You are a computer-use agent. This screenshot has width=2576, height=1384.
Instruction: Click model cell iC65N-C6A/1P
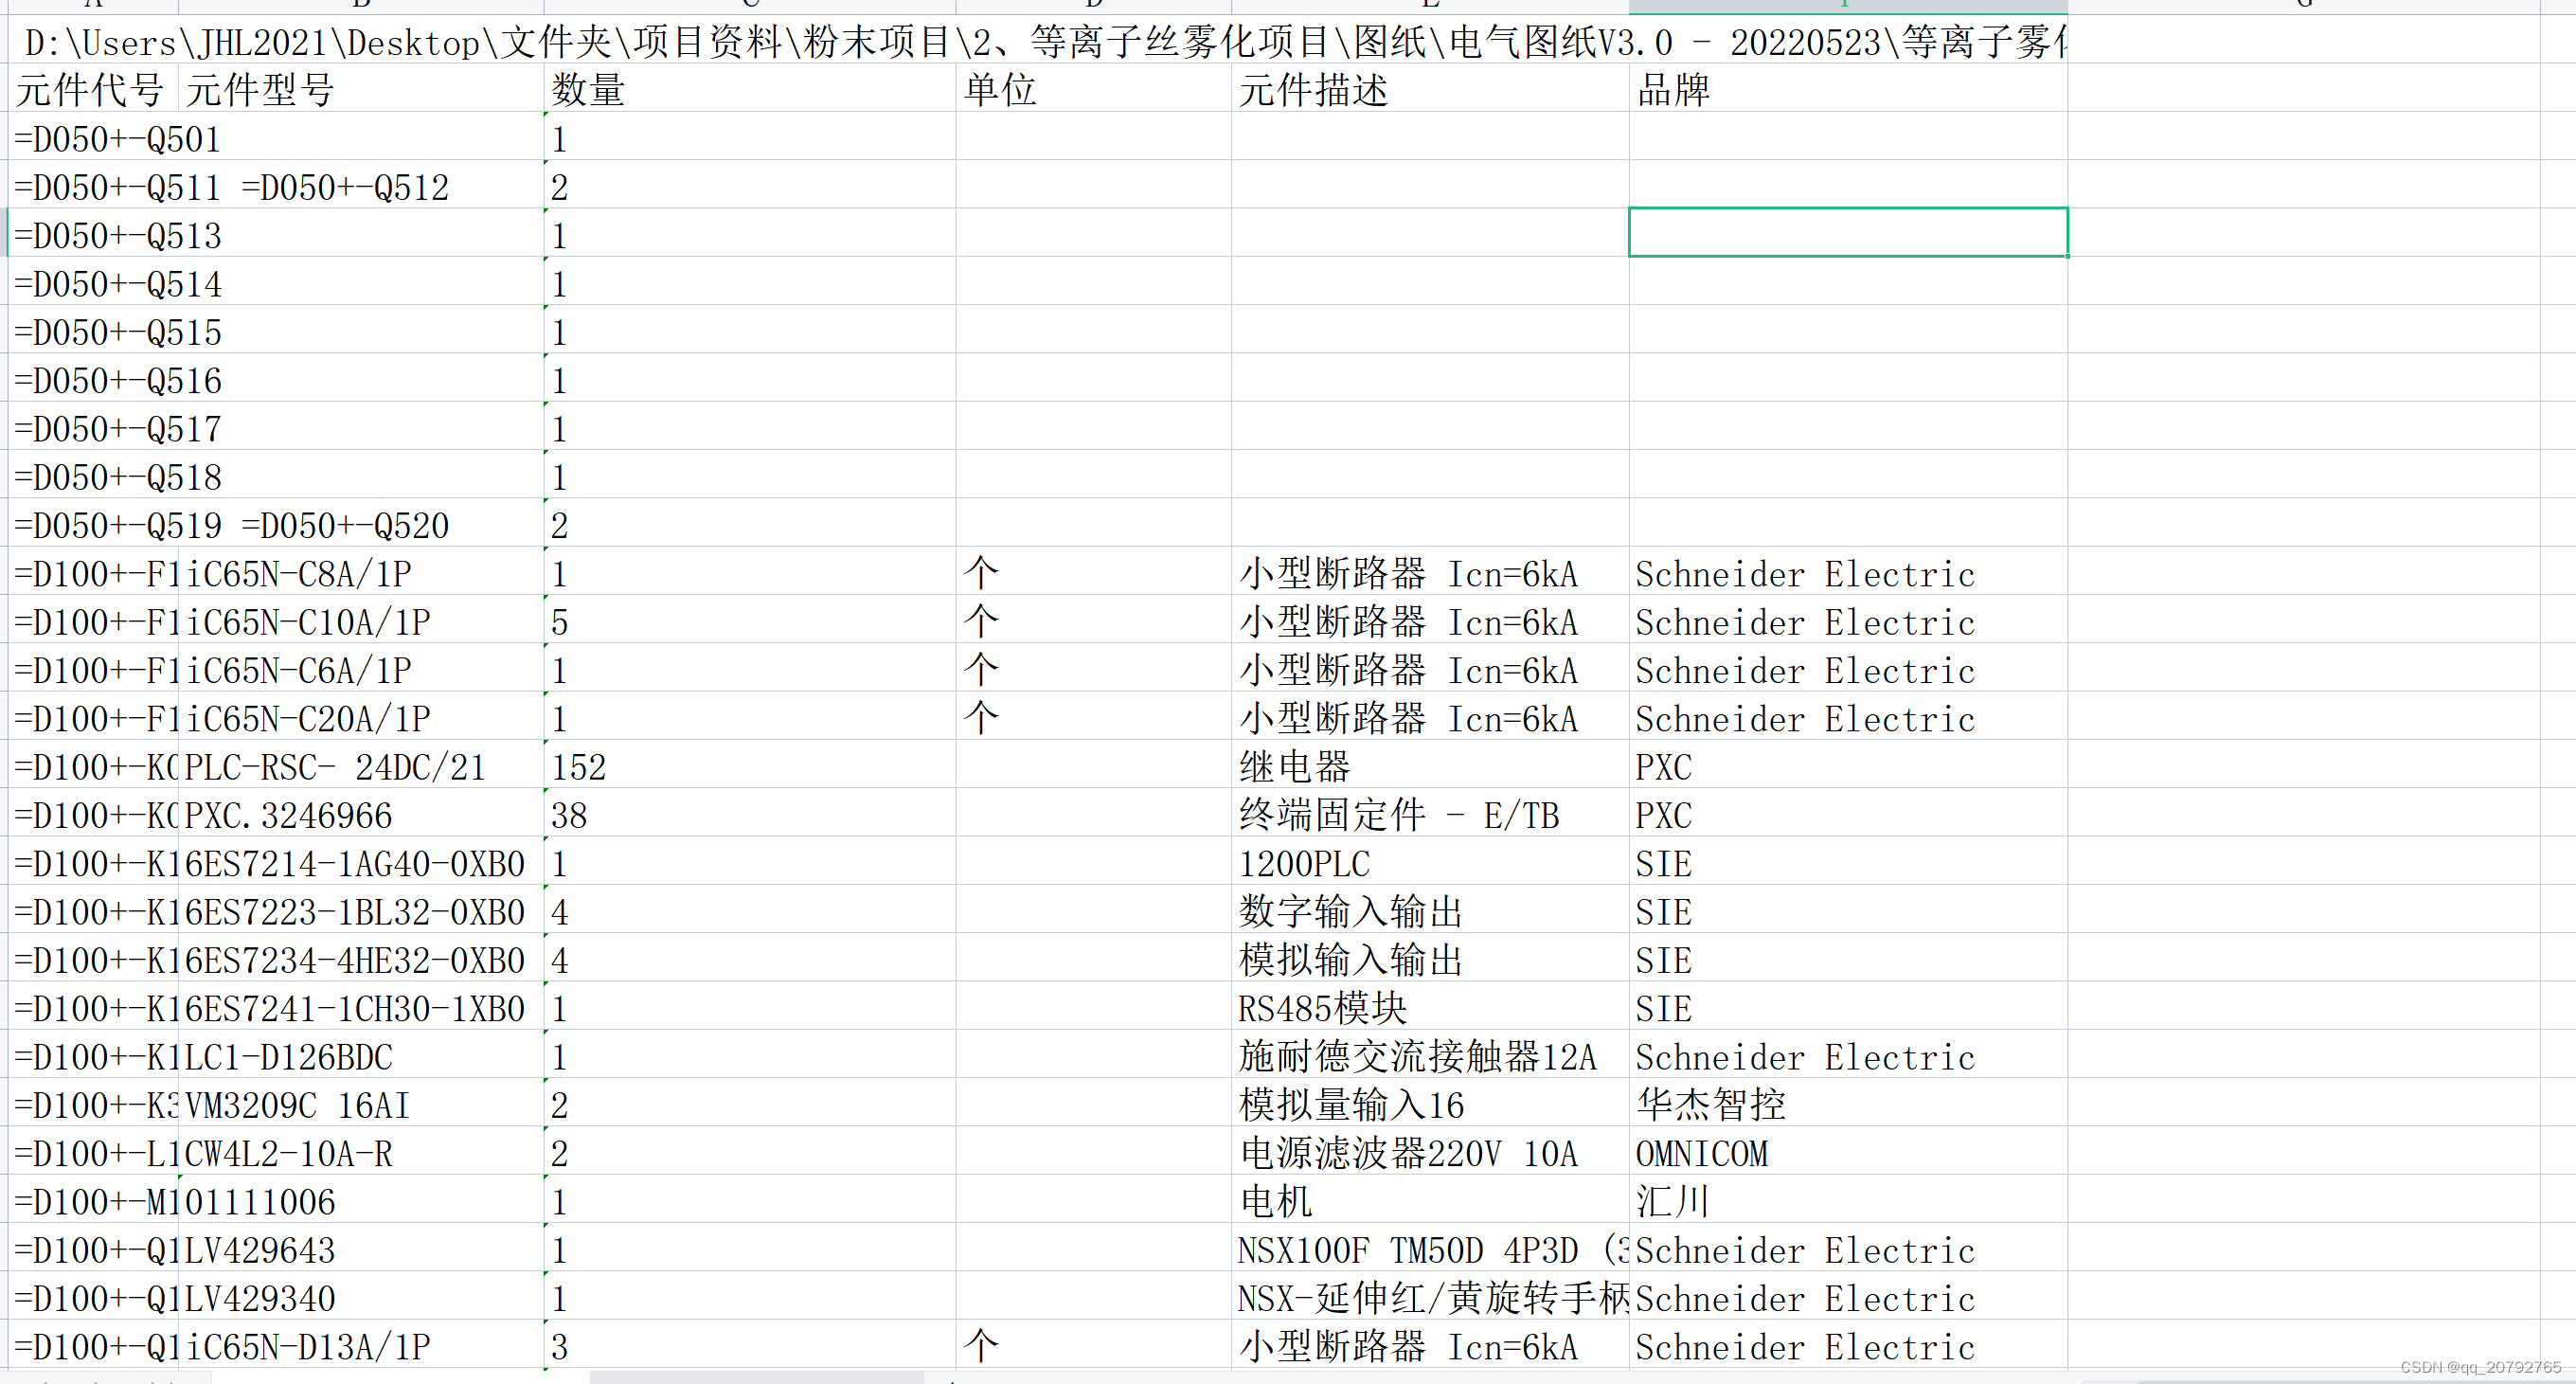click(x=361, y=667)
